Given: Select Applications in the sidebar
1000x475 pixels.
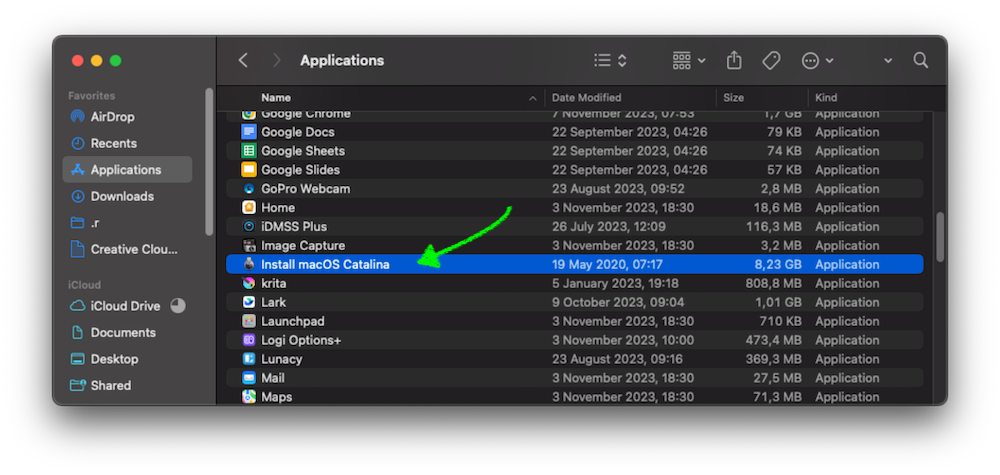Looking at the screenshot, I should click(127, 170).
